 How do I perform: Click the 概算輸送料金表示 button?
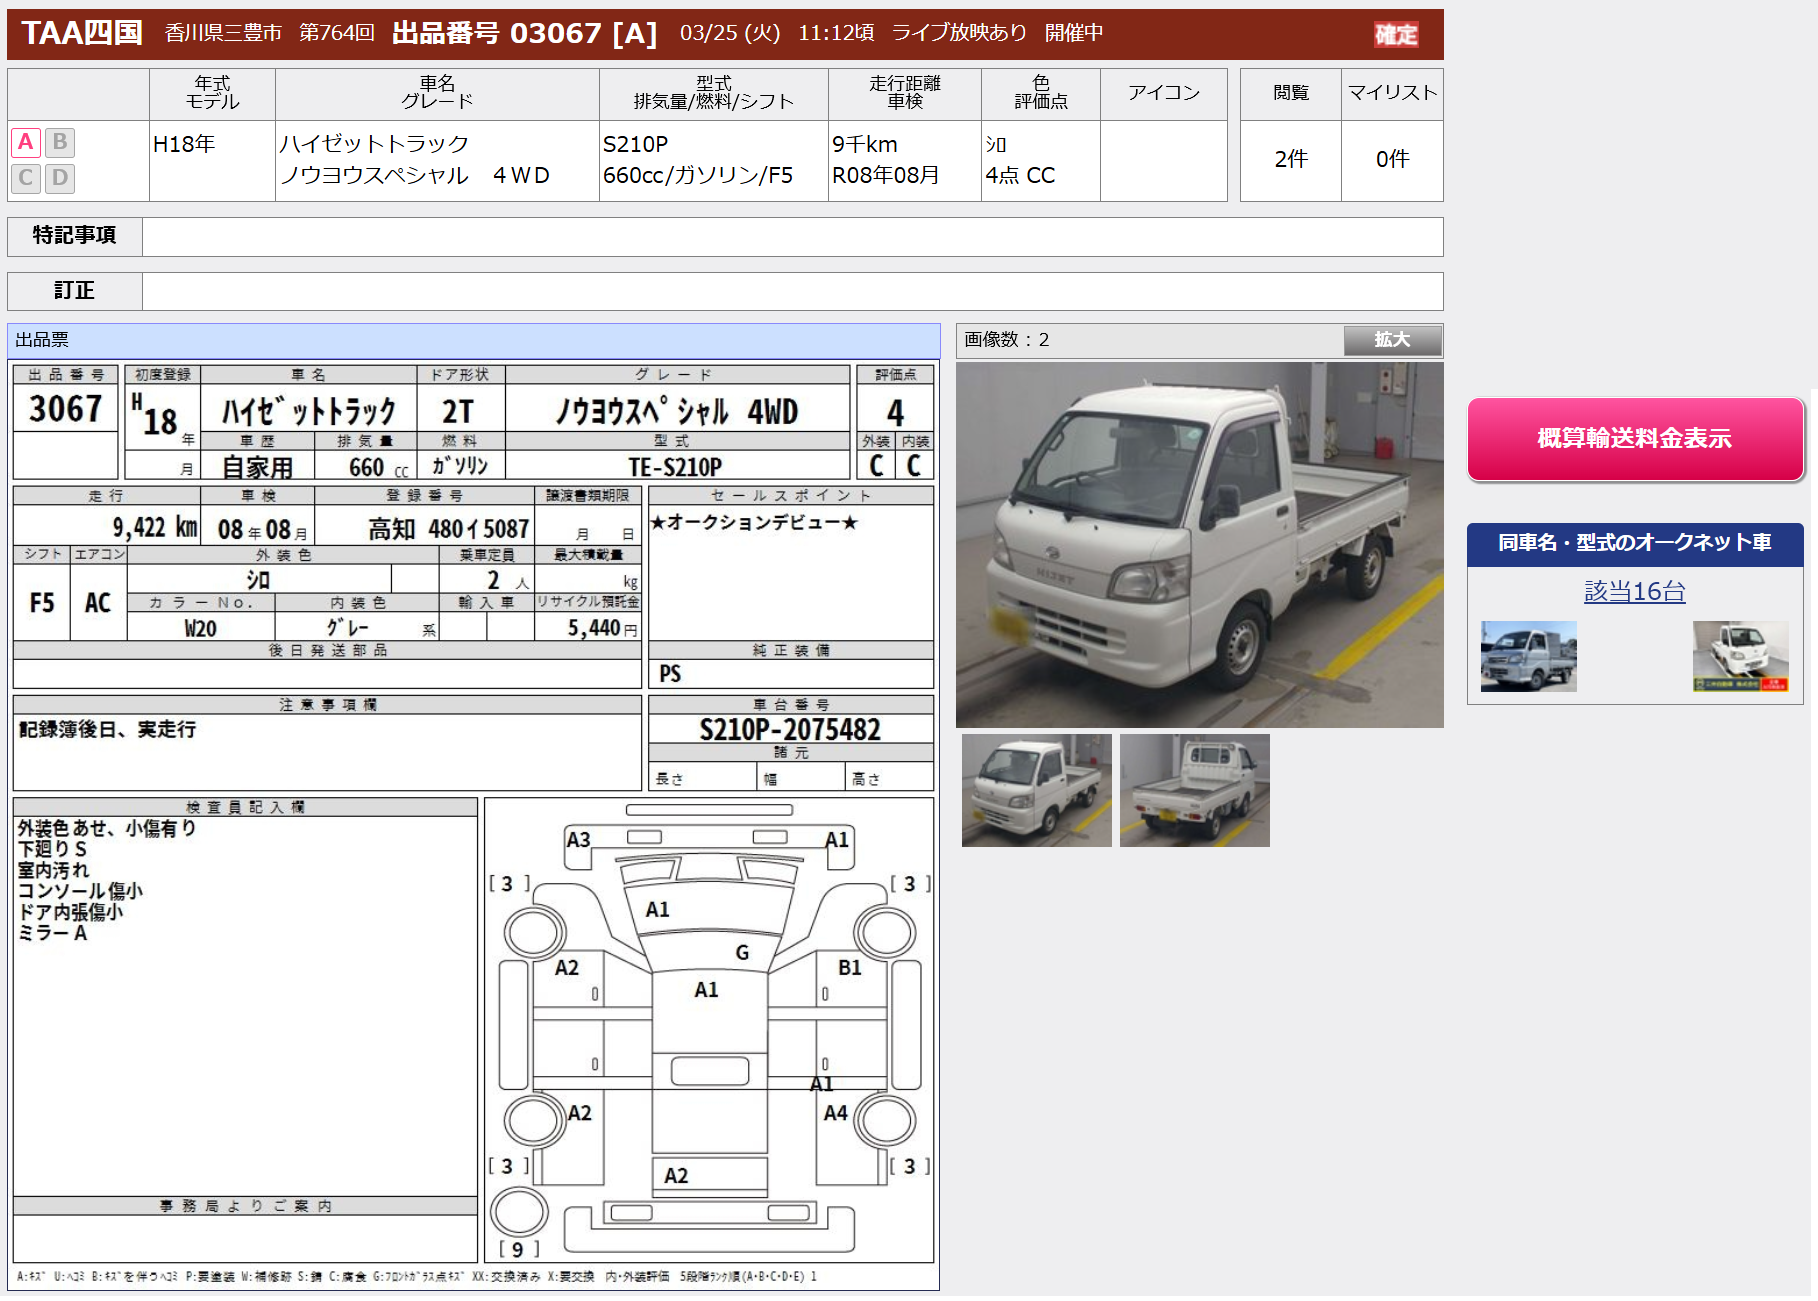pyautogui.click(x=1635, y=438)
